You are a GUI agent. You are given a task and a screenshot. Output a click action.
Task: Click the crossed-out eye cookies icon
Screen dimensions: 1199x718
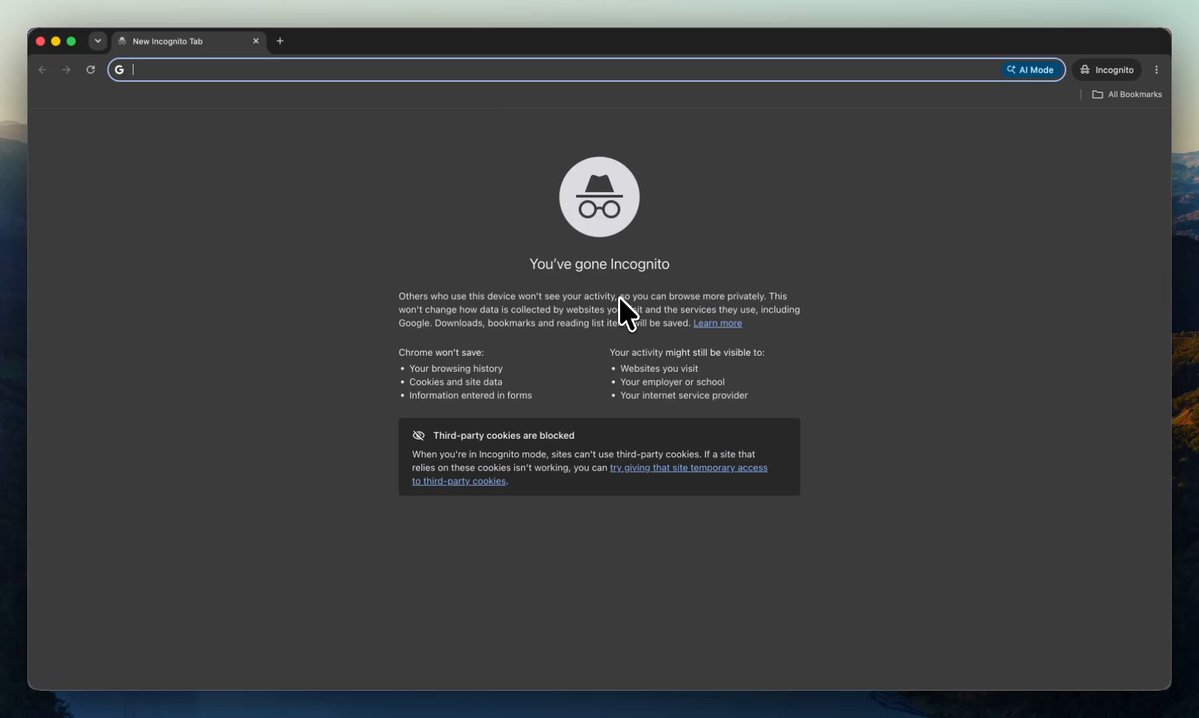418,435
